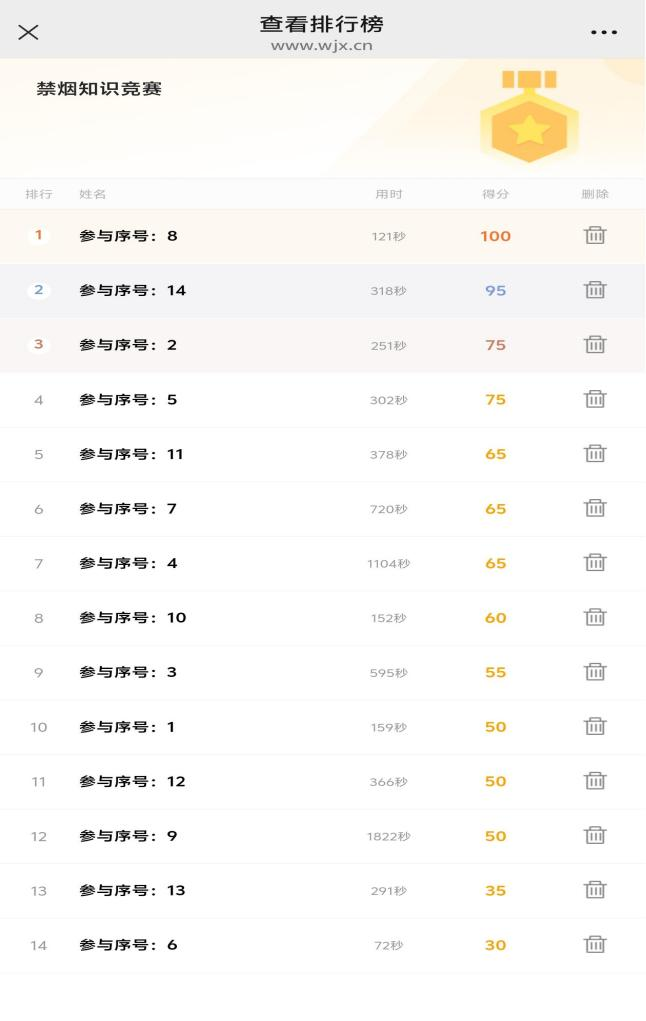646x1021 pixels.
Task: Click the trash icon for 参与序号: 7
Action: (595, 508)
